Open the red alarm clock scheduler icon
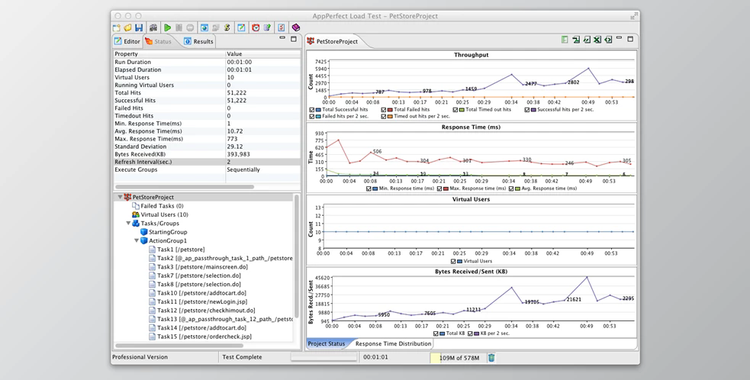The width and height of the screenshot is (750, 380). point(256,28)
